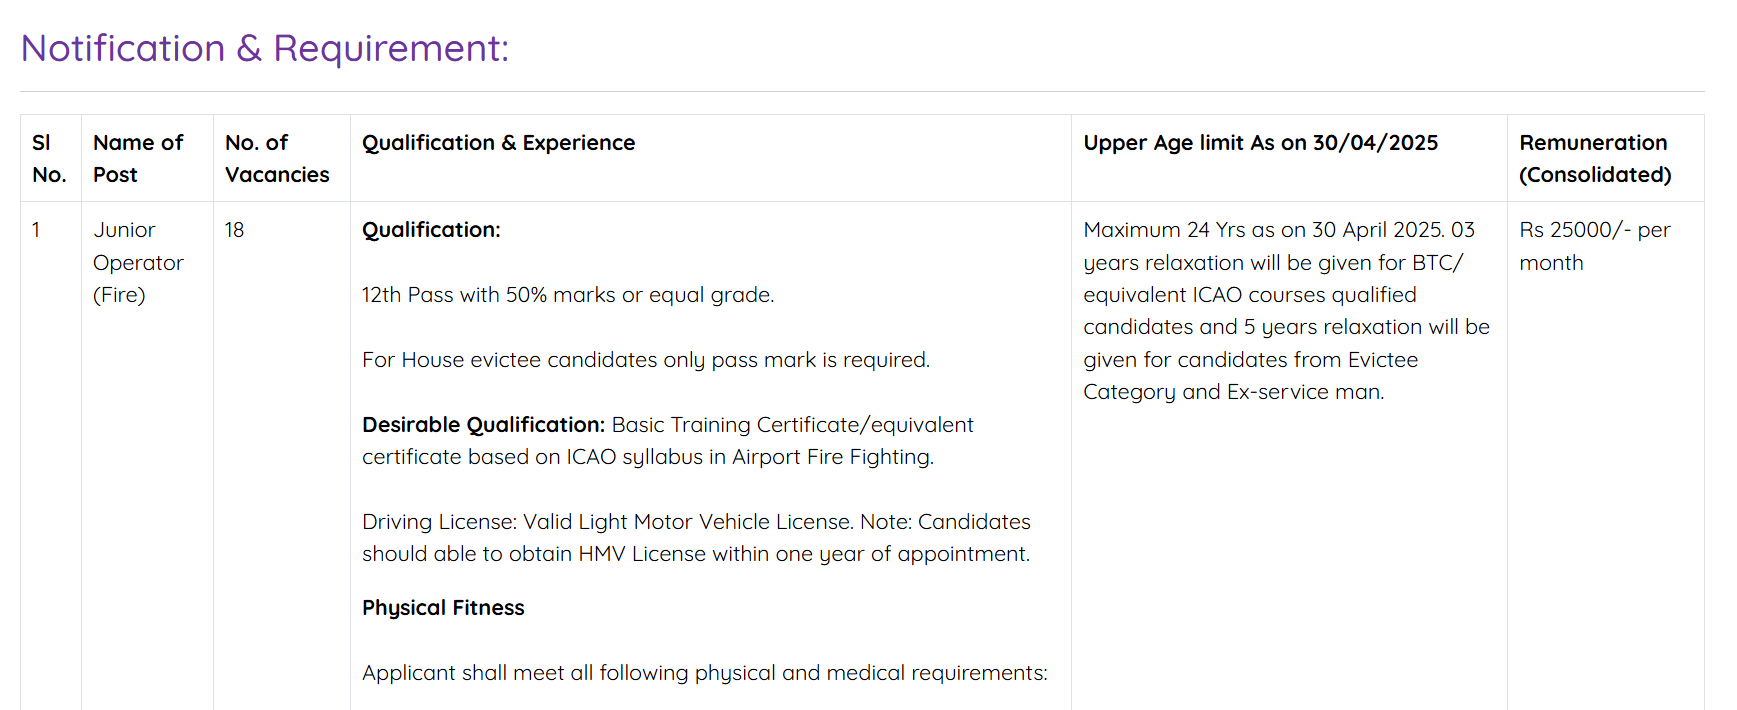The height and width of the screenshot is (710, 1737).
Task: Click the ICAO syllabus Airport Fire Fighting line
Action: coord(648,457)
